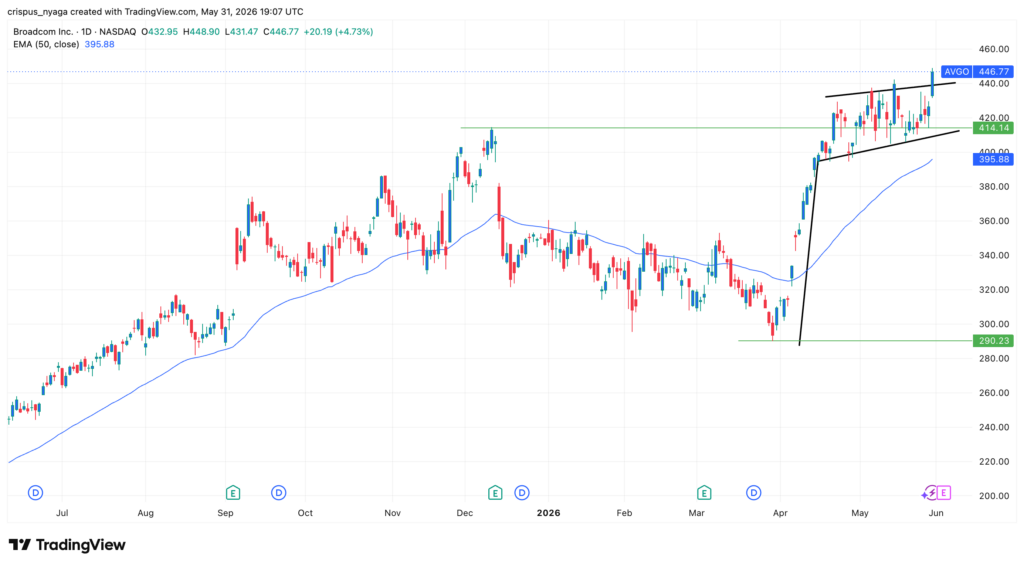This screenshot has width=1024, height=567.
Task: Click the open value O432.95
Action: (159, 31)
